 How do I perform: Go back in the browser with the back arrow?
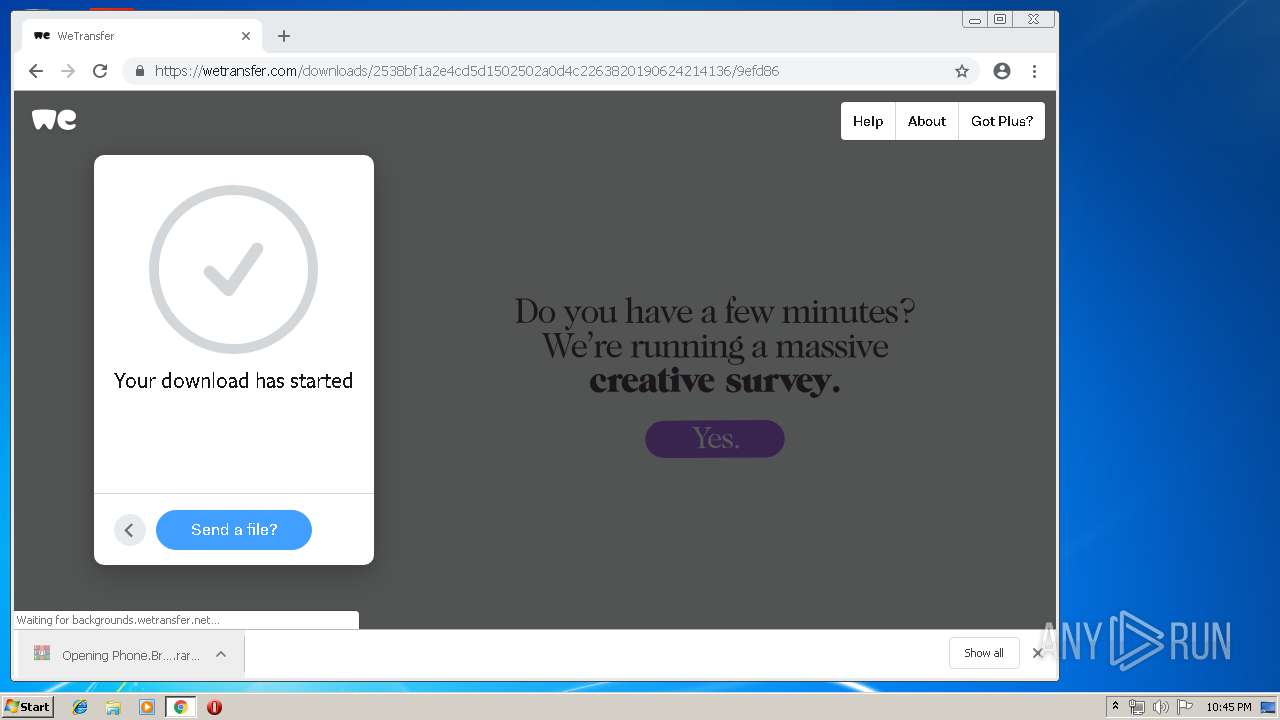pyautogui.click(x=36, y=71)
